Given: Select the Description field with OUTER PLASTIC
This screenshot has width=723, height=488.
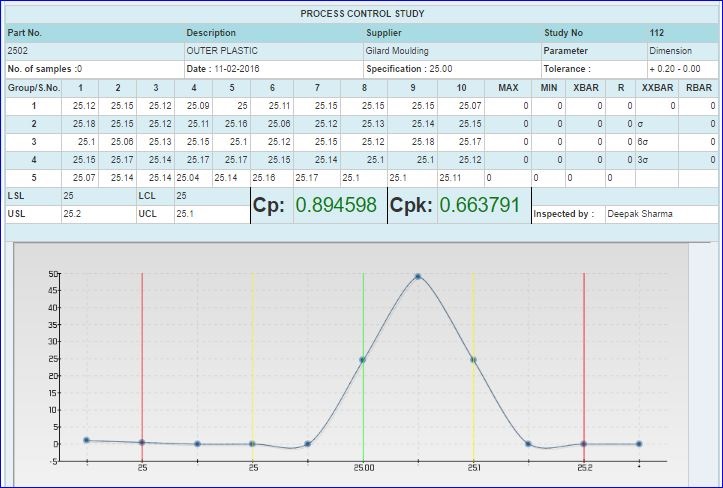Looking at the screenshot, I should (270, 50).
